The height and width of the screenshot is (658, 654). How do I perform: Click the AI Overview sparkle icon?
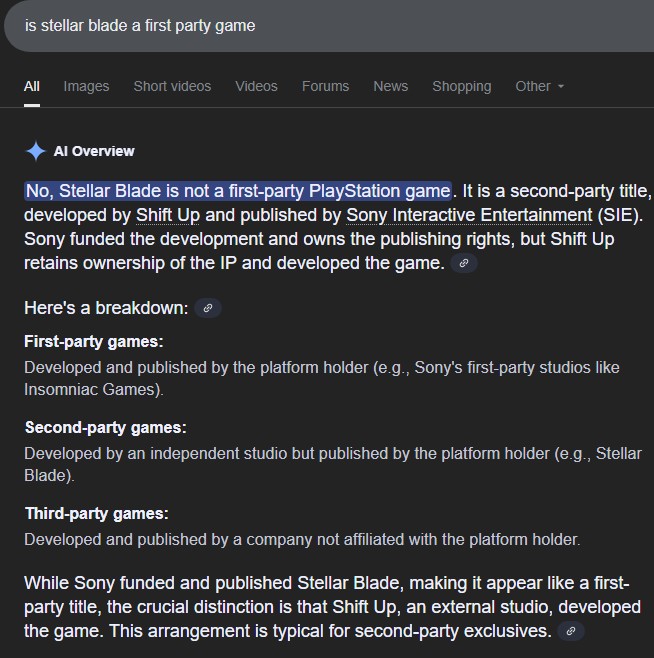[x=36, y=151]
